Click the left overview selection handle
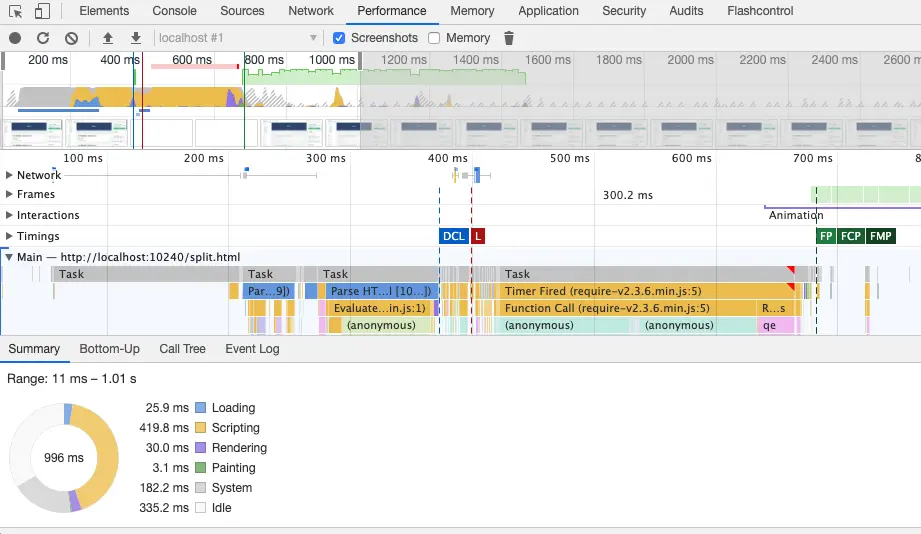The height and width of the screenshot is (534, 921). 4,61
